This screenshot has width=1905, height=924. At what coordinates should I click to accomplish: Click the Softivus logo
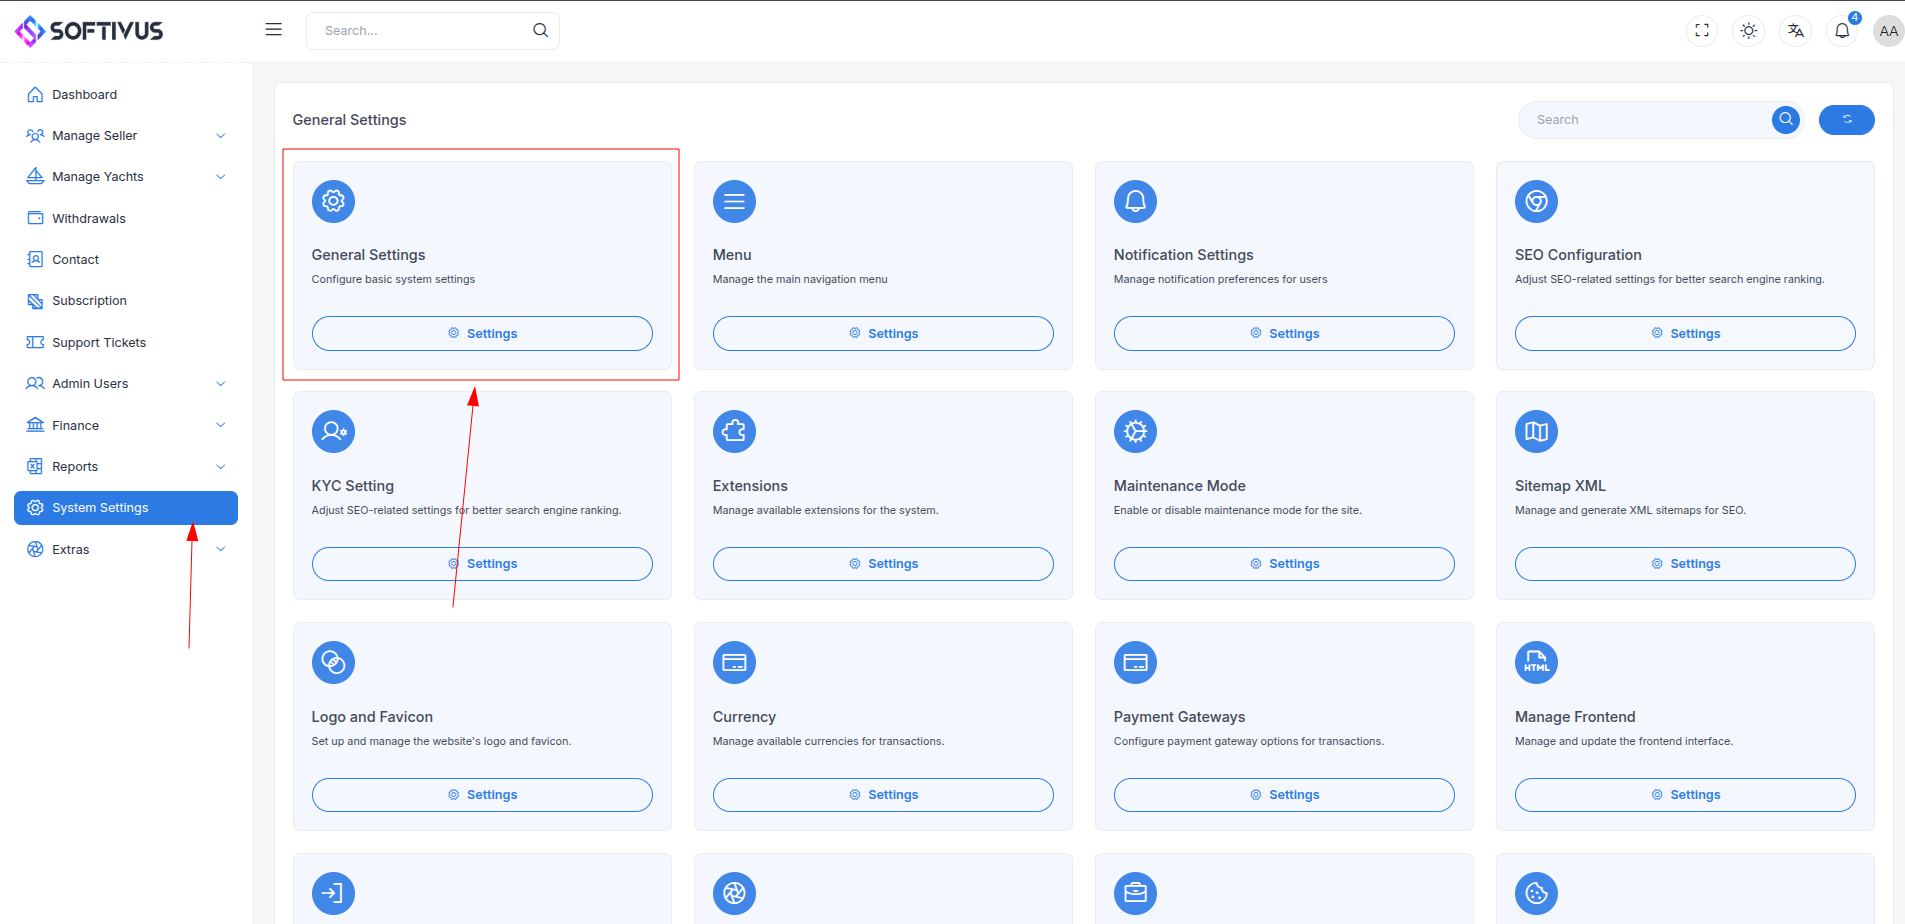(x=89, y=31)
